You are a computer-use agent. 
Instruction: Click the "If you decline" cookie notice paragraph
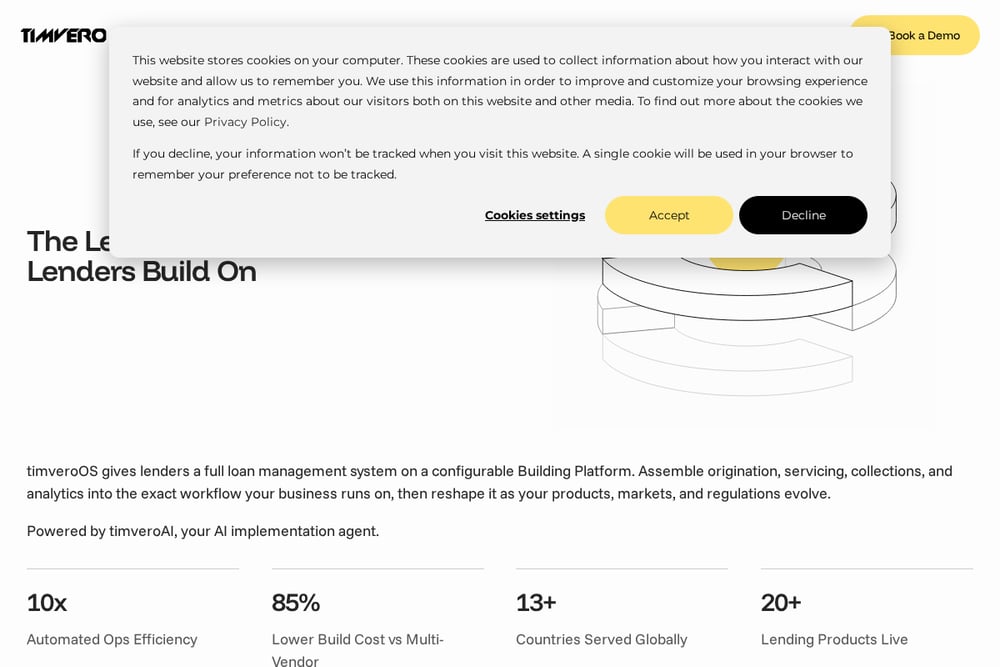492,164
